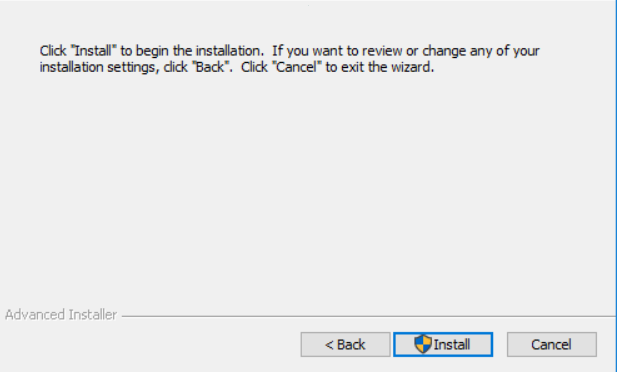Click the quoted word "Install" in instructions

(x=93, y=51)
